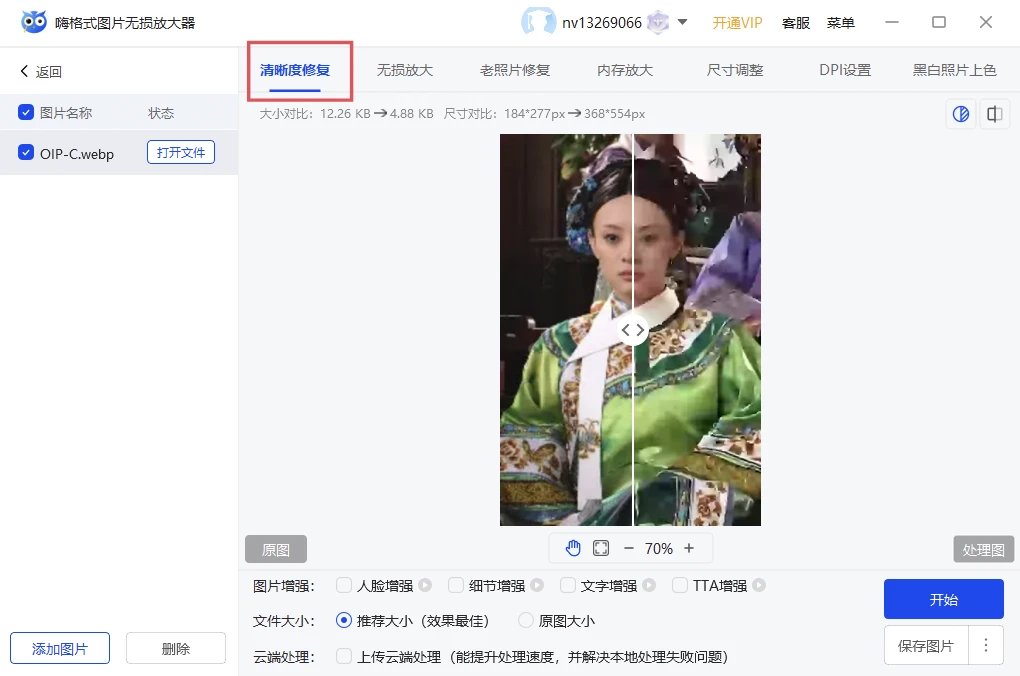The height and width of the screenshot is (676, 1020).
Task: Click the comparison divider handle on the preview
Action: pos(632,329)
